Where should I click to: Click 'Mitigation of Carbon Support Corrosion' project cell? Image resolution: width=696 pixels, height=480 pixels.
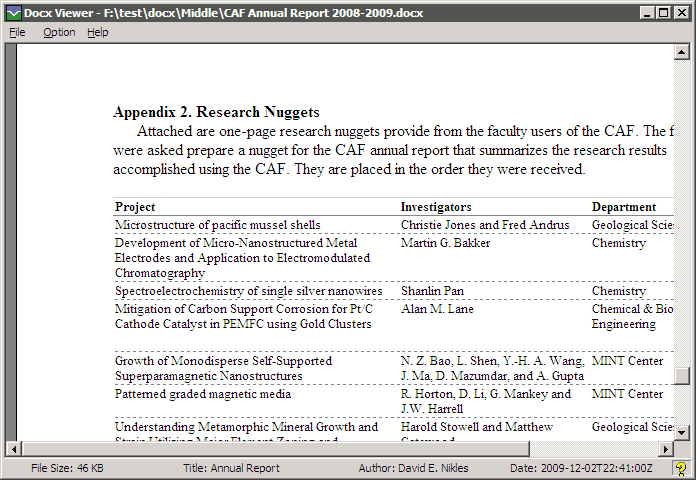[x=244, y=316]
